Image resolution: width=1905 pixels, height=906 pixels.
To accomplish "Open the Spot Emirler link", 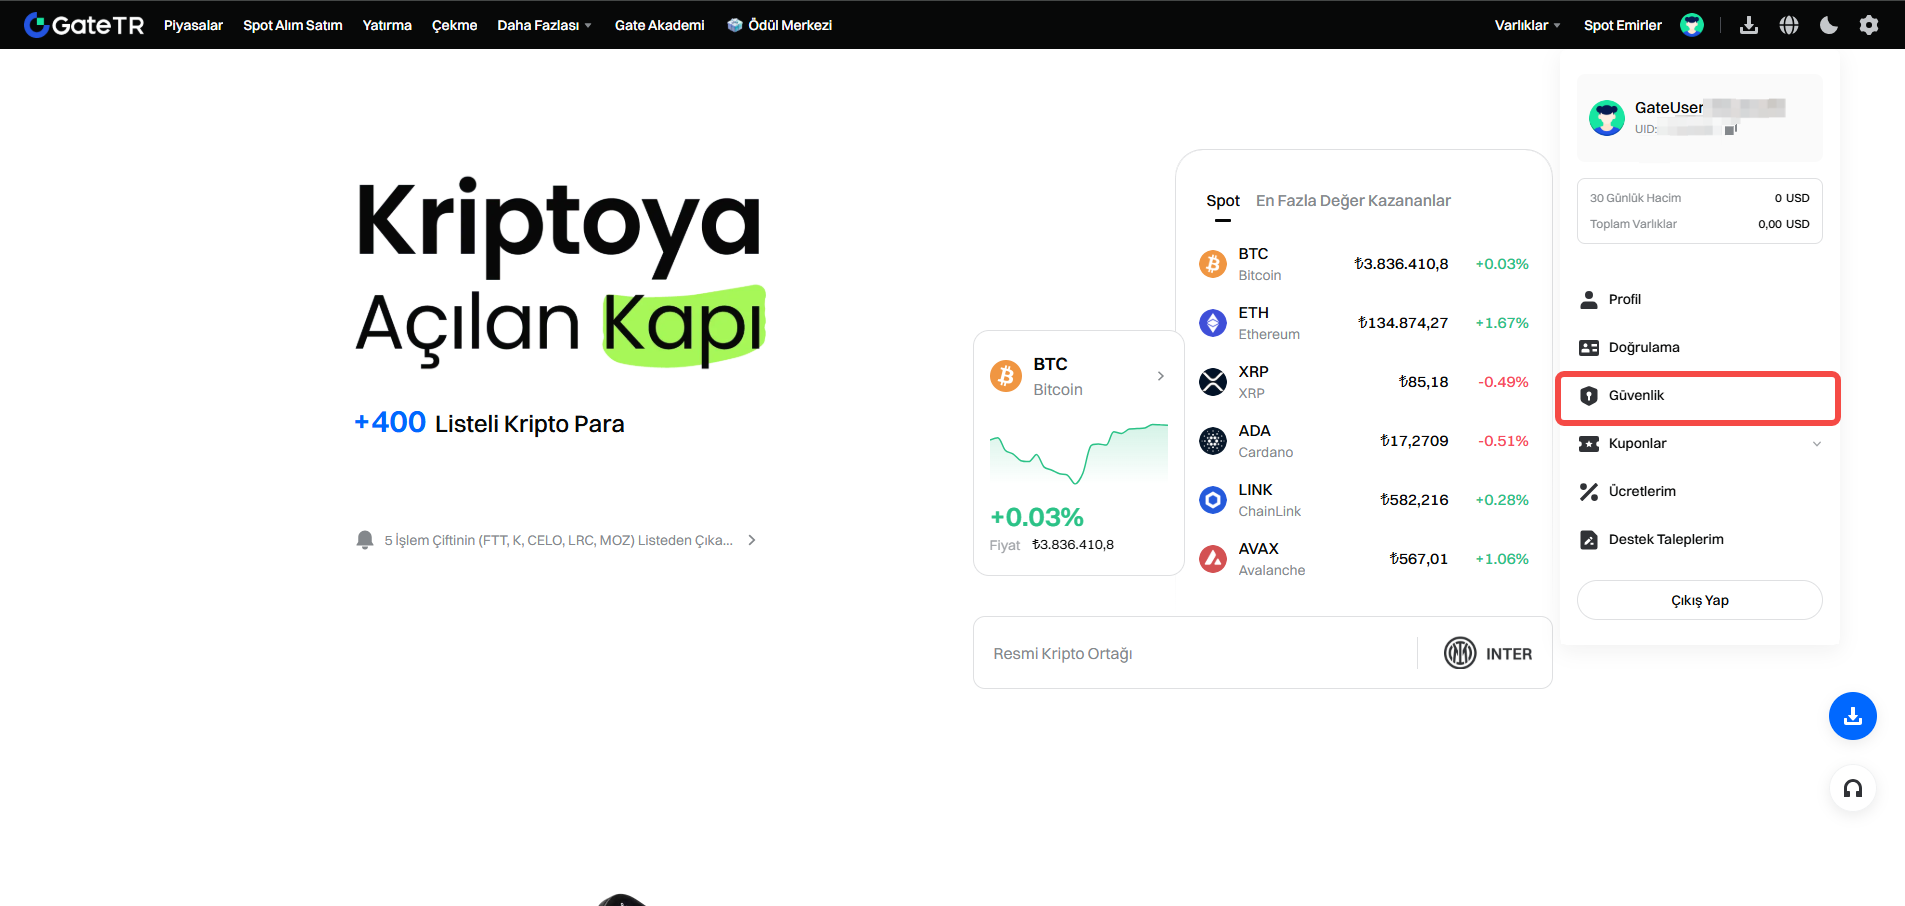I will (1622, 25).
